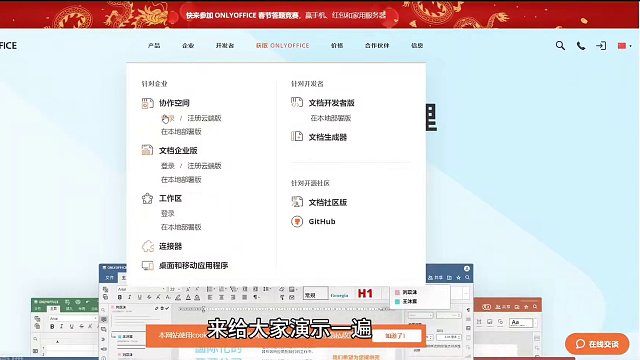Click 登录 under 协作空间

click(x=168, y=118)
